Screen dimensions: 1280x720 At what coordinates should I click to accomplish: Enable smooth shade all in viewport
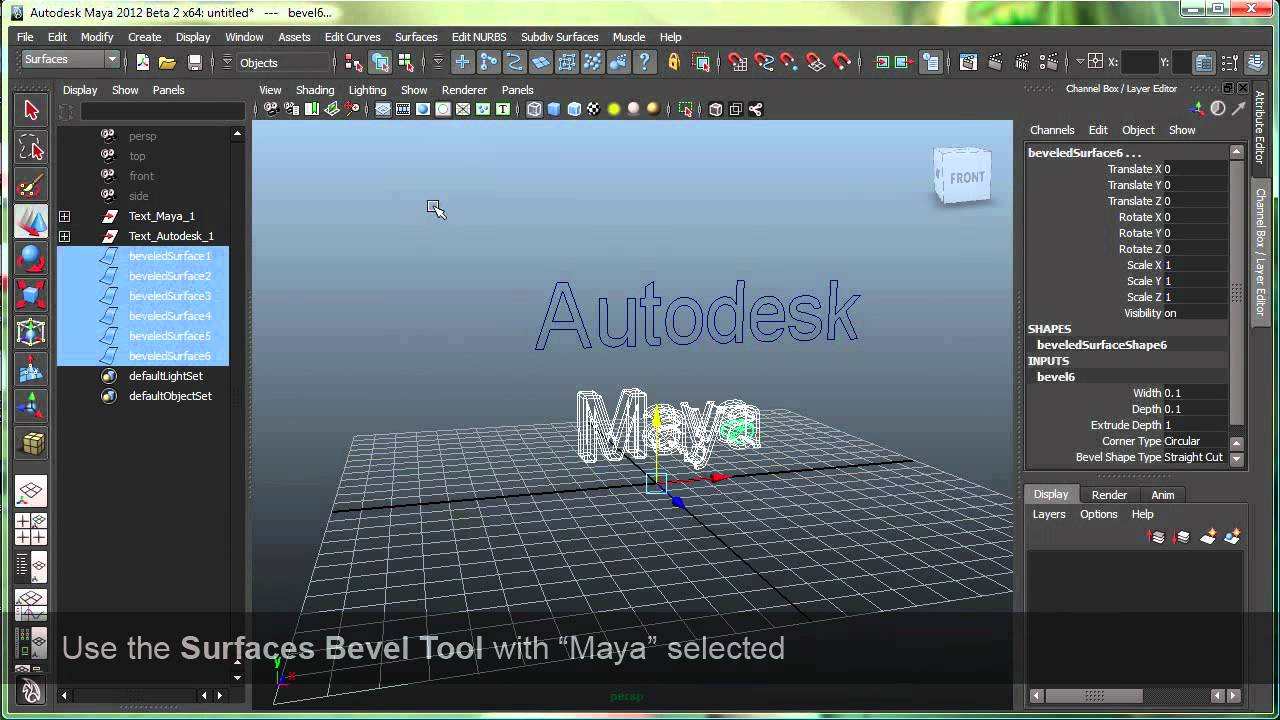pos(554,109)
